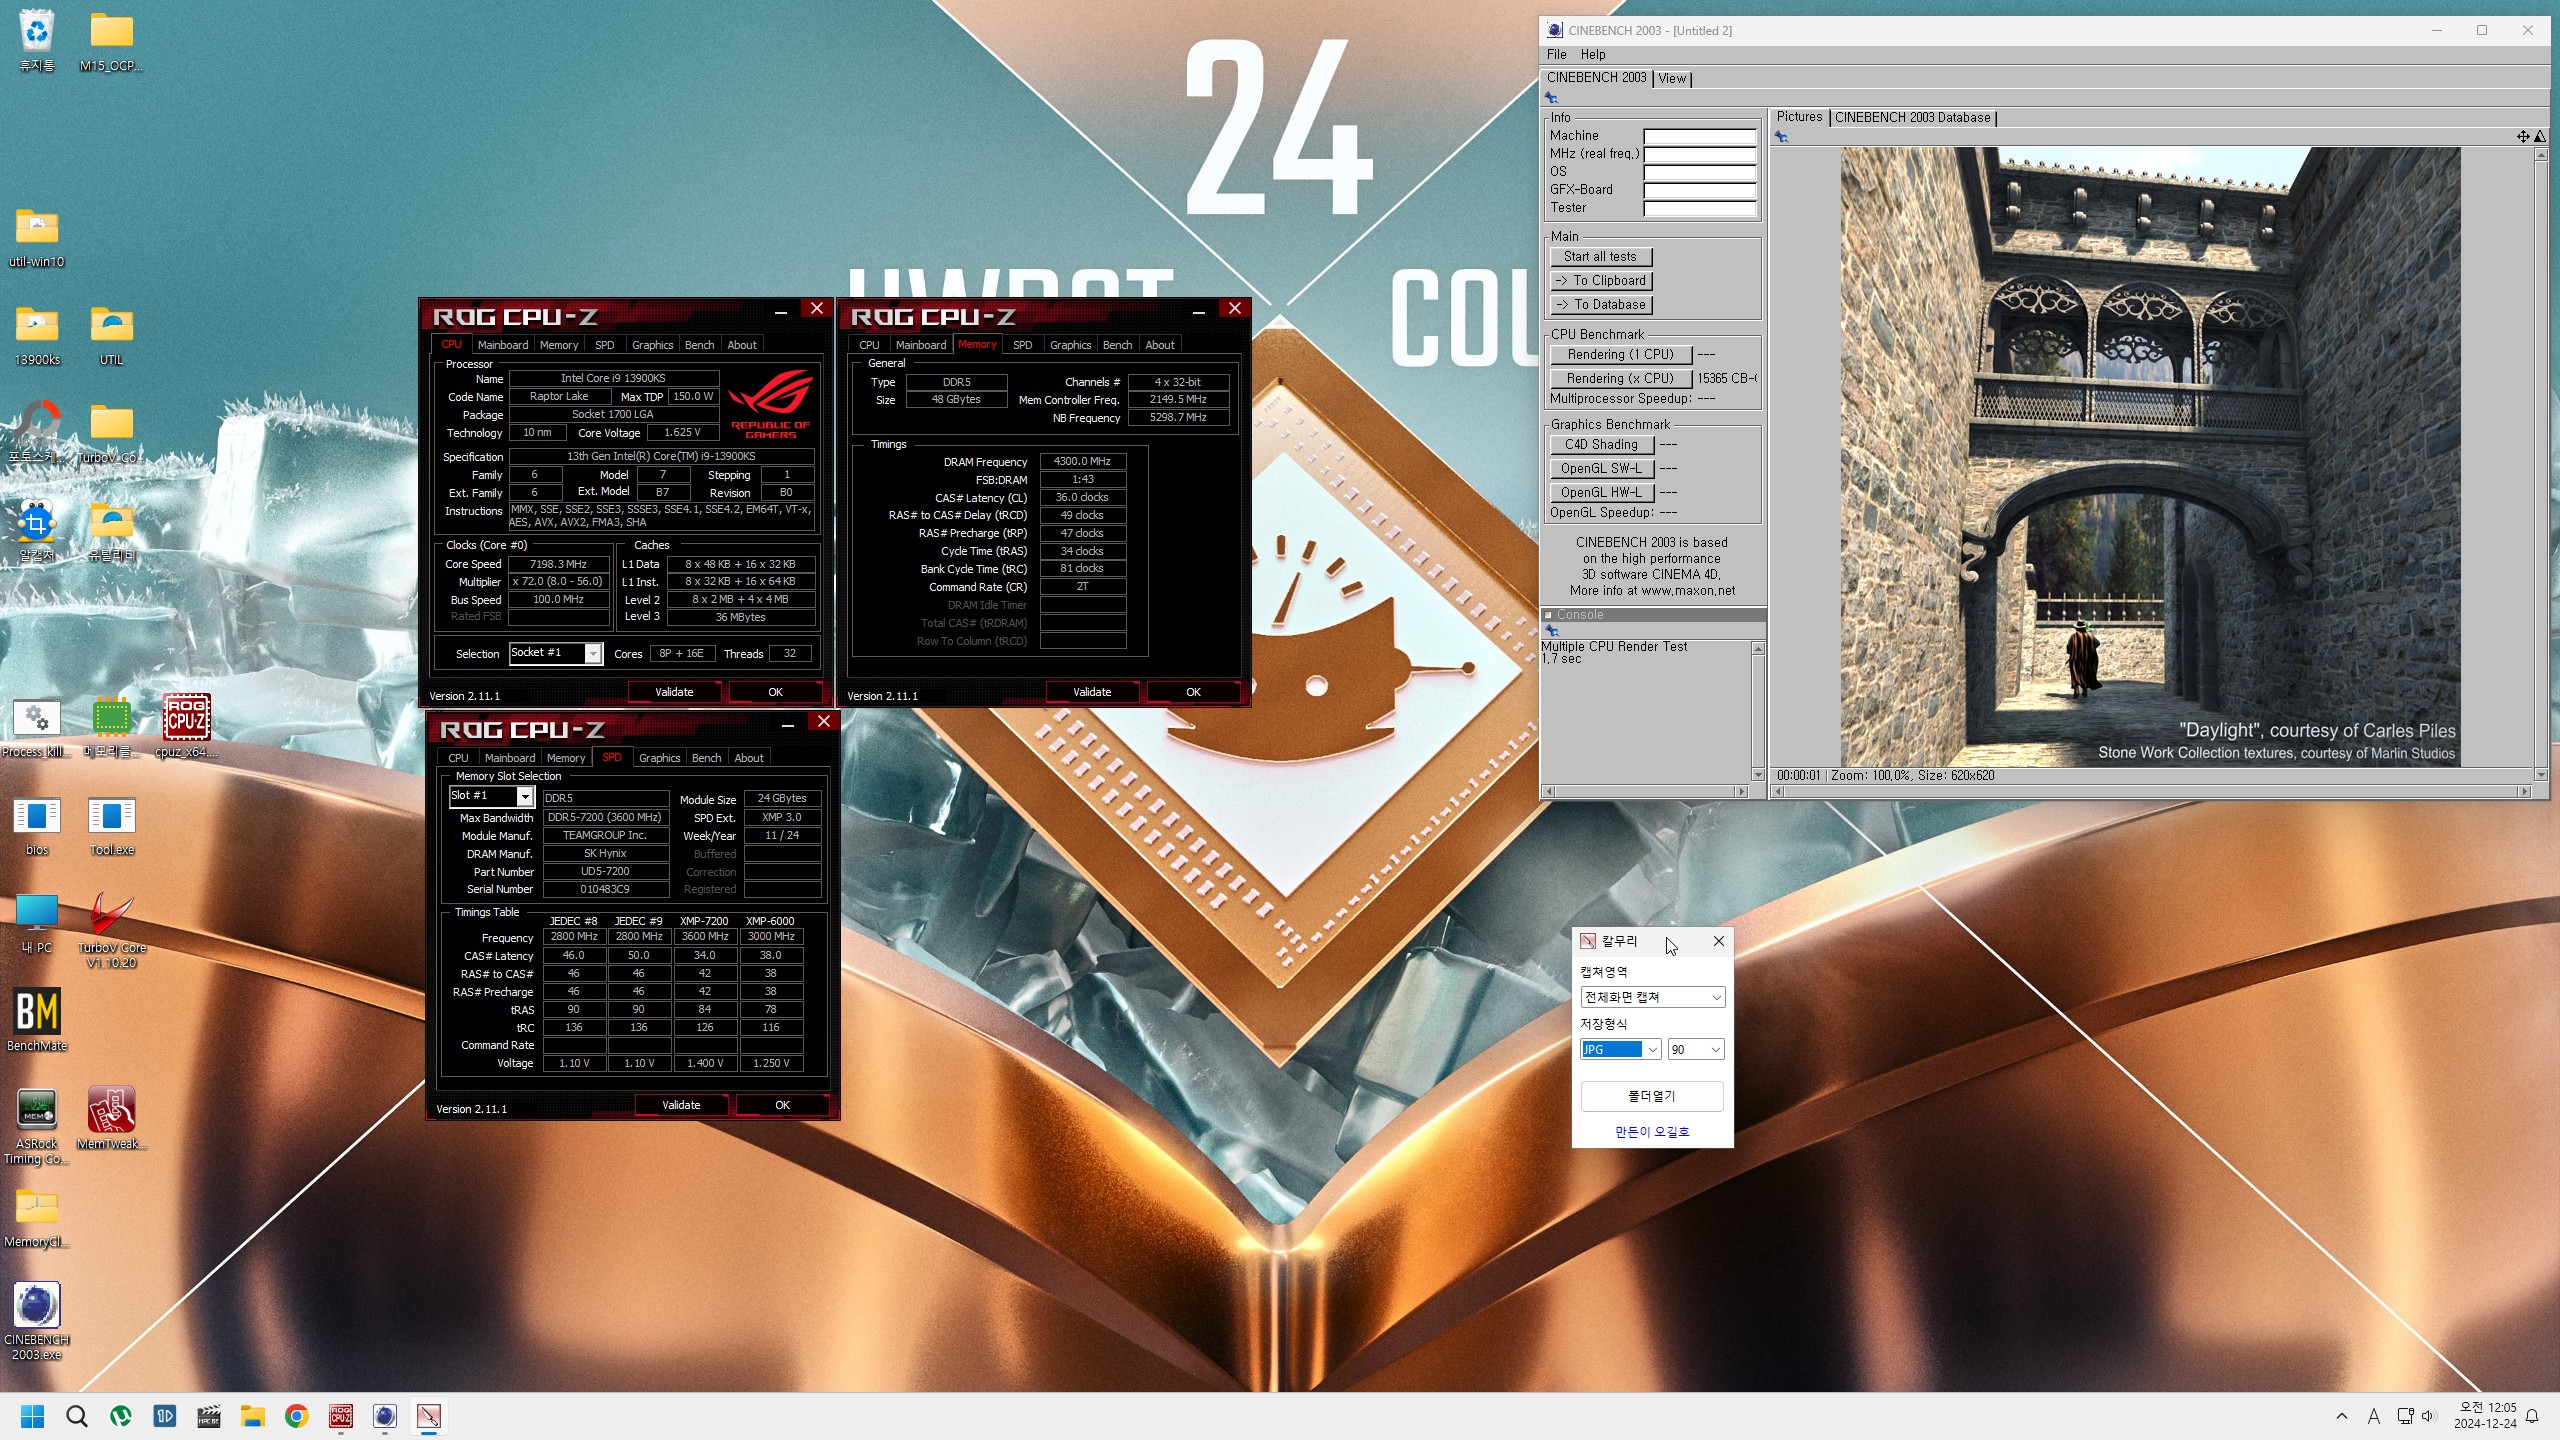Viewport: 2560px width, 1440px height.
Task: Launch CINEBENCH 2003.exe desktop icon
Action: point(37,1322)
